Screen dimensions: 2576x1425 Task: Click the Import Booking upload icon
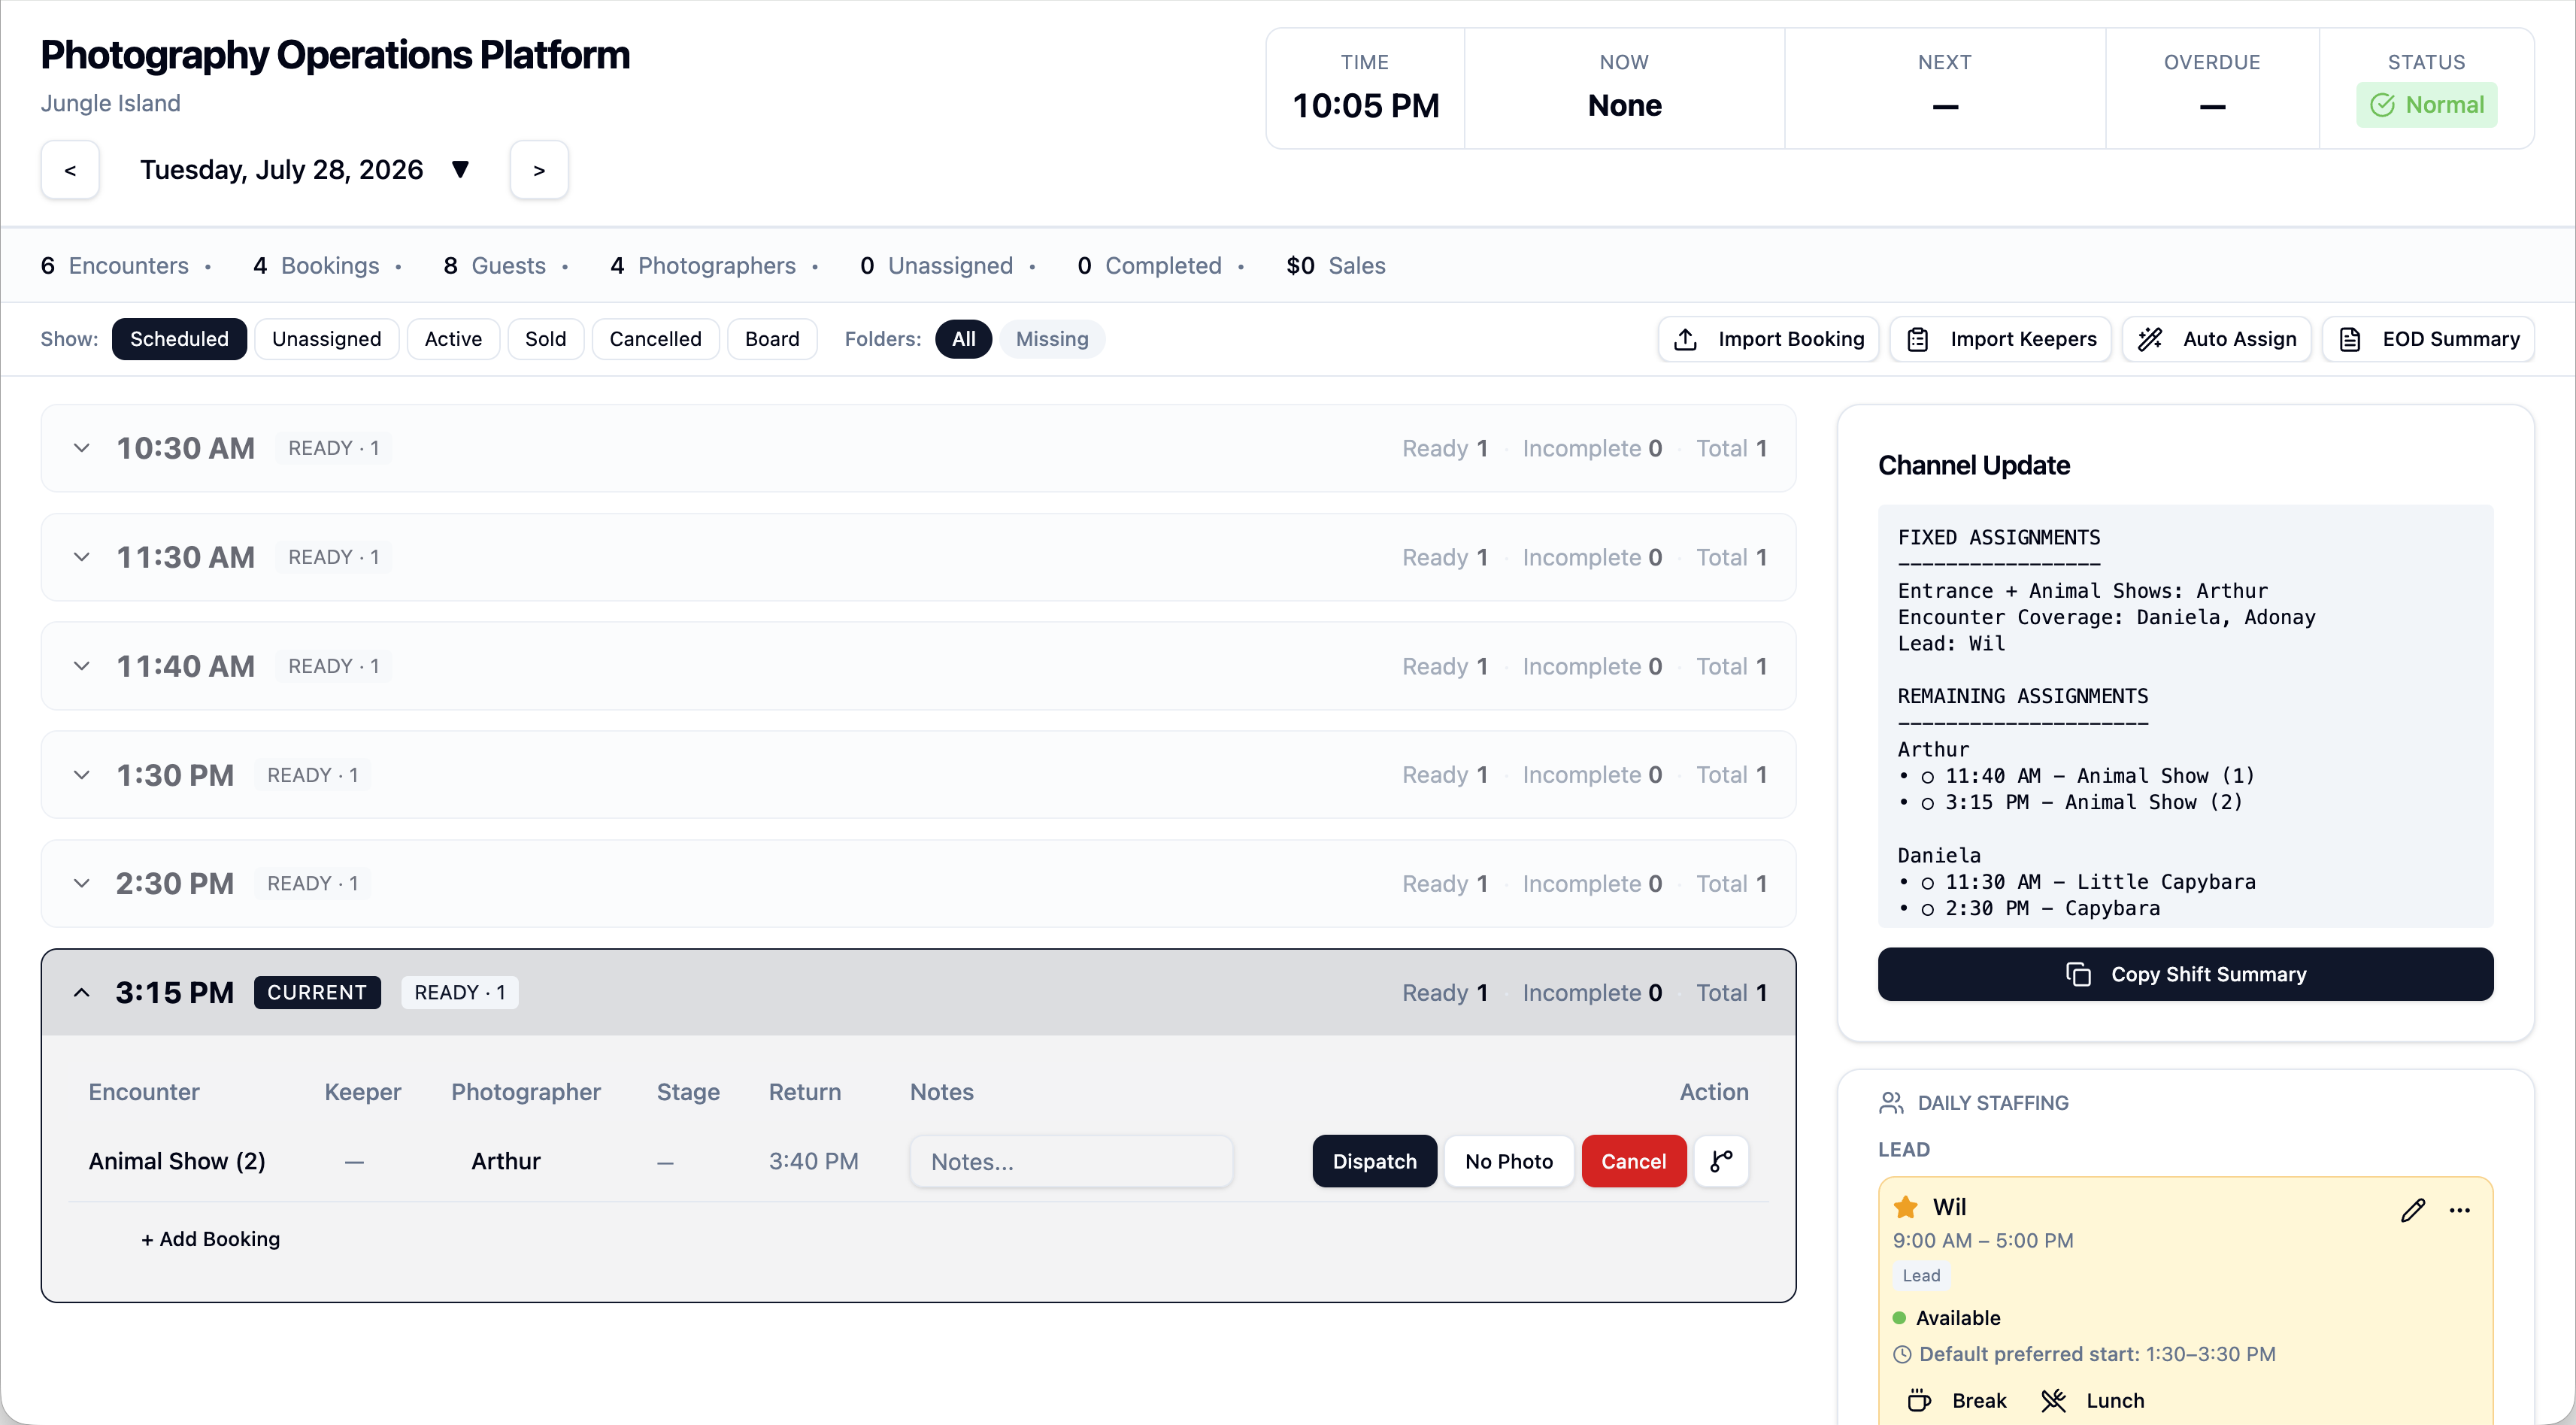pos(1685,339)
